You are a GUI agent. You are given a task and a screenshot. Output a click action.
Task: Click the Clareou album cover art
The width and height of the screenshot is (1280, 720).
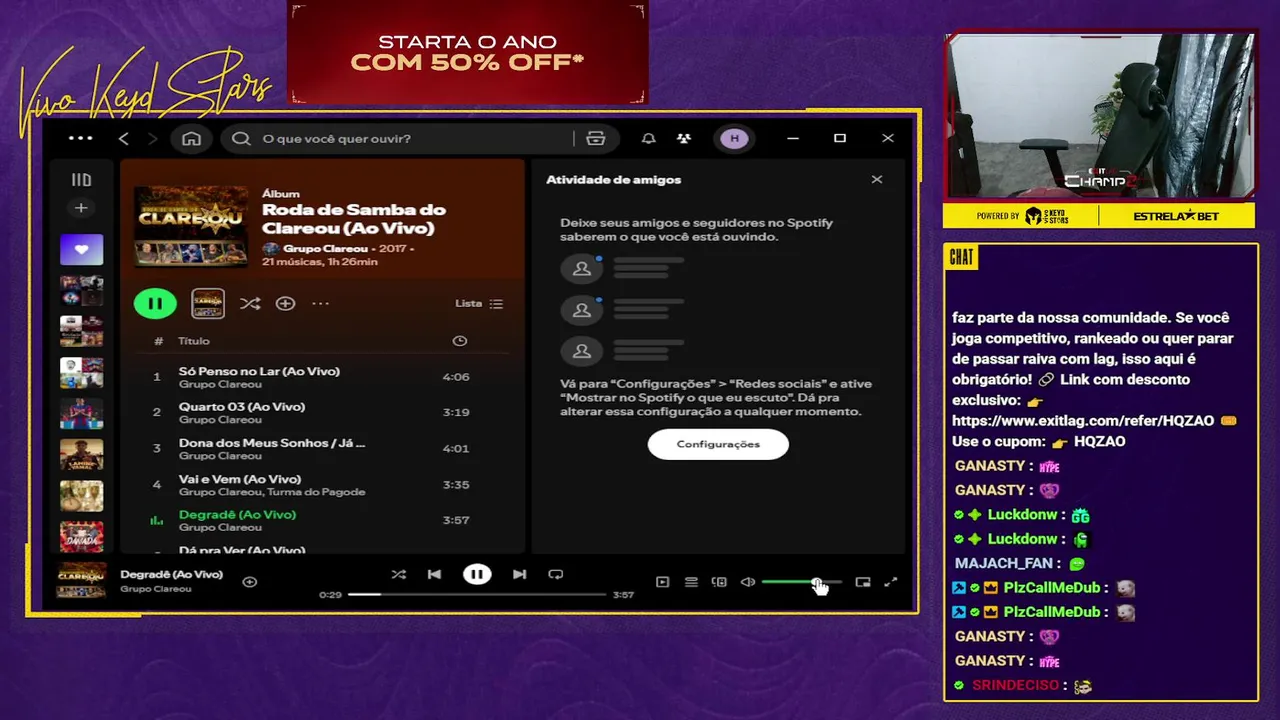pos(191,225)
